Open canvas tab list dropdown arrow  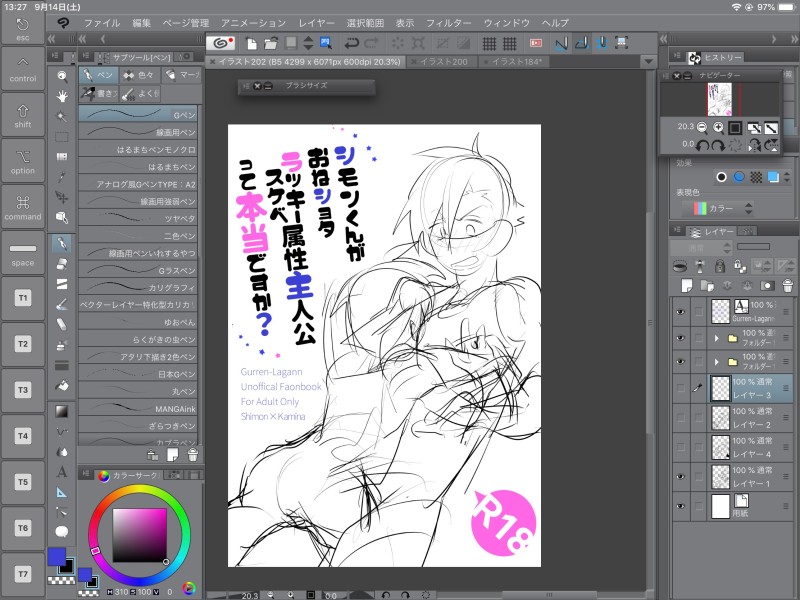point(648,61)
